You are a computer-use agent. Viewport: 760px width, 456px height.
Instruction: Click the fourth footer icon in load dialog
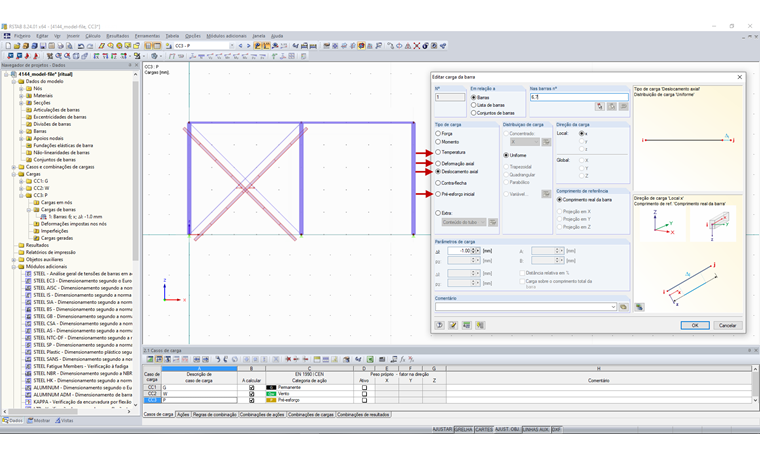(x=480, y=325)
